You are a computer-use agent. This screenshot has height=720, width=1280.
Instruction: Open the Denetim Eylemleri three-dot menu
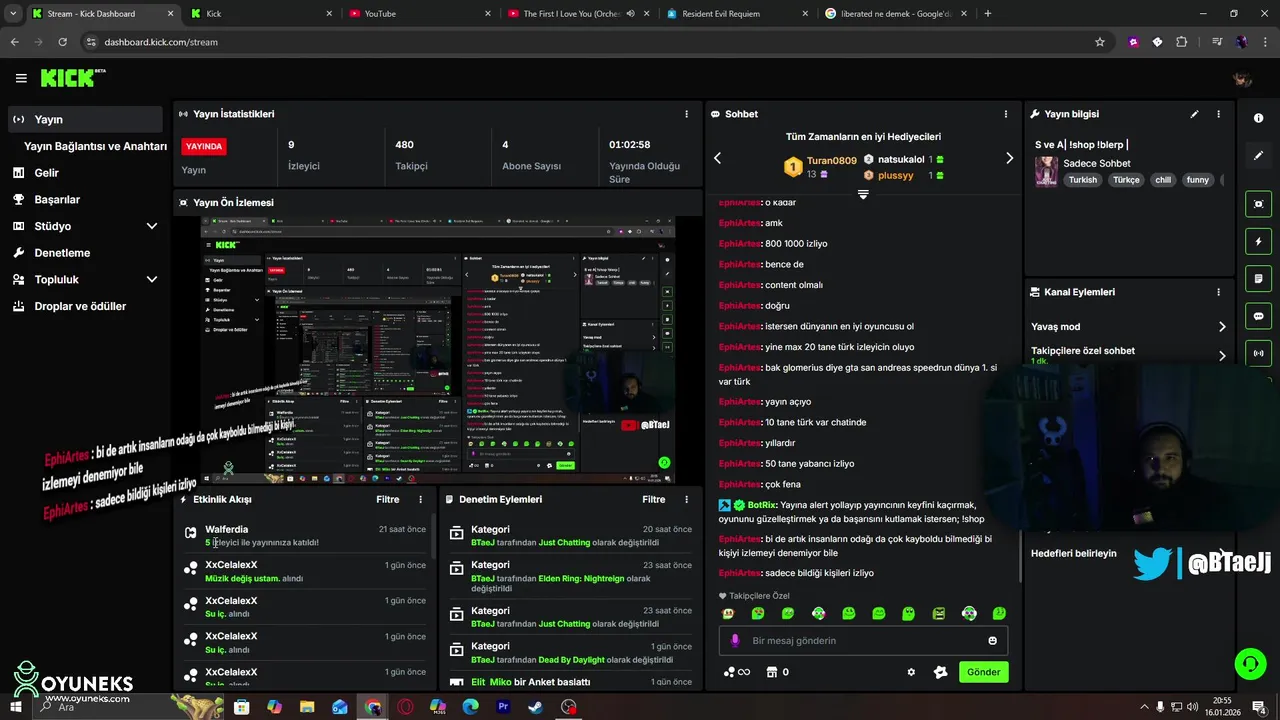pos(686,499)
